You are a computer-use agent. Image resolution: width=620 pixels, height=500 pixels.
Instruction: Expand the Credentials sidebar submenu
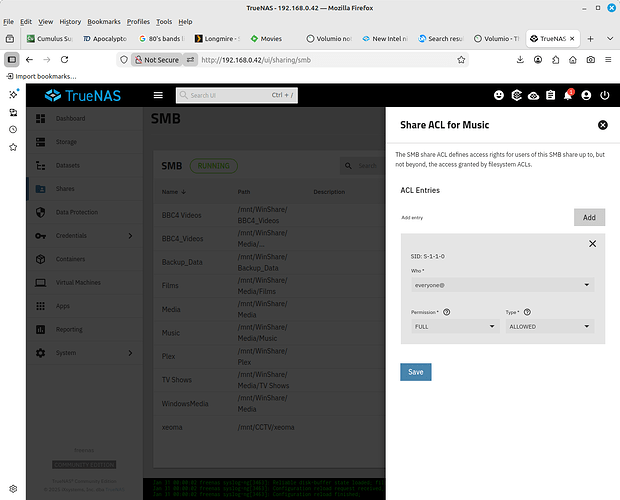pyautogui.click(x=130, y=235)
